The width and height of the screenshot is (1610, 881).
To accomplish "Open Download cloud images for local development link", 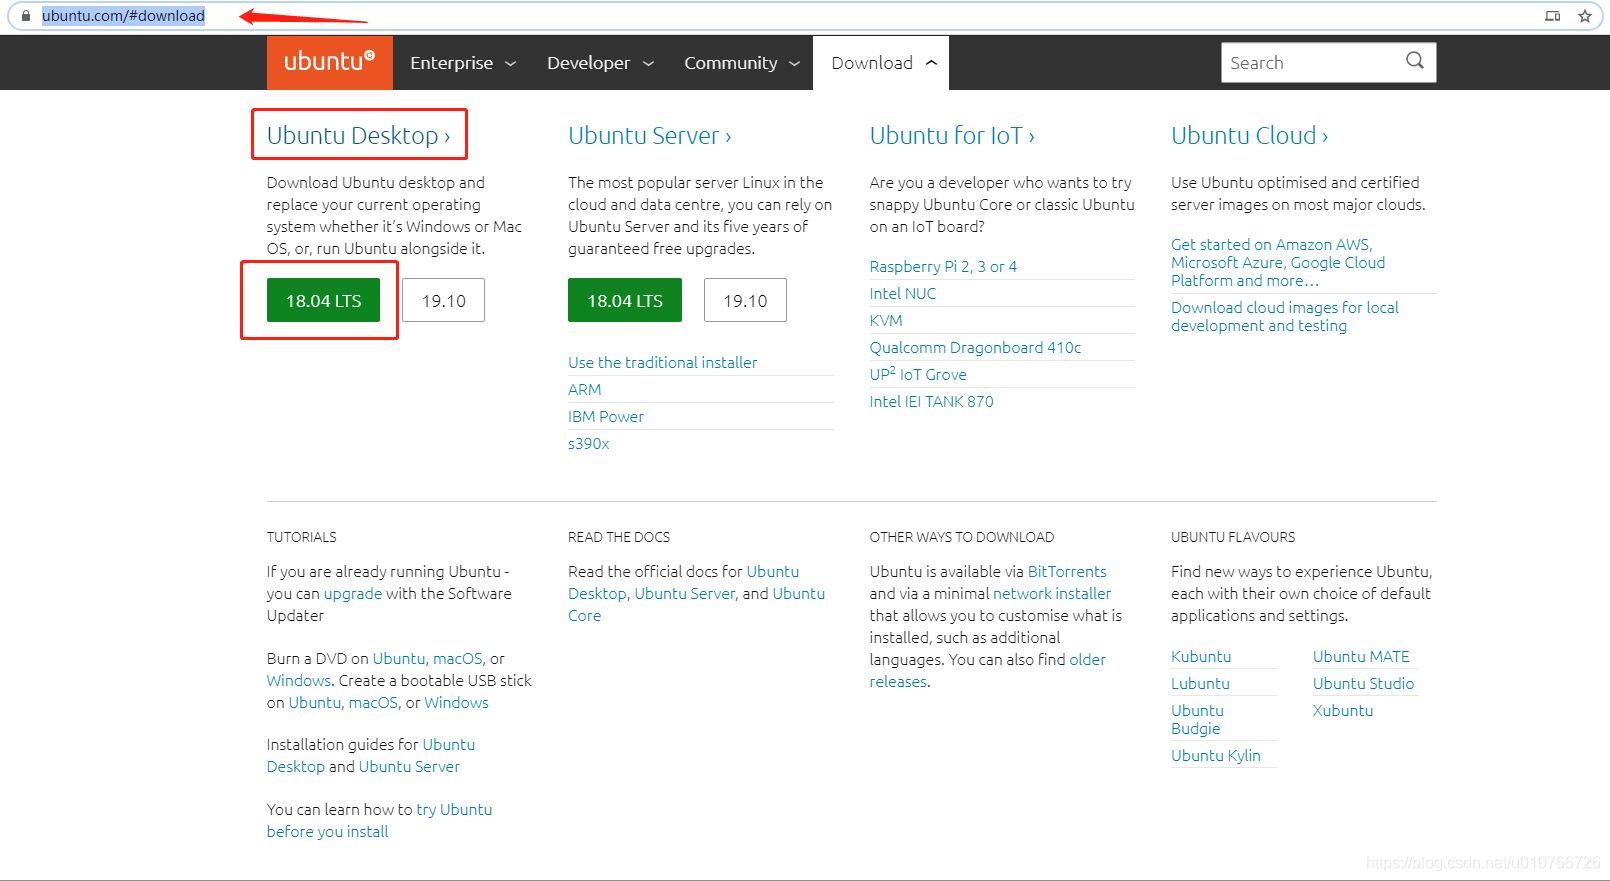I will tap(1285, 316).
